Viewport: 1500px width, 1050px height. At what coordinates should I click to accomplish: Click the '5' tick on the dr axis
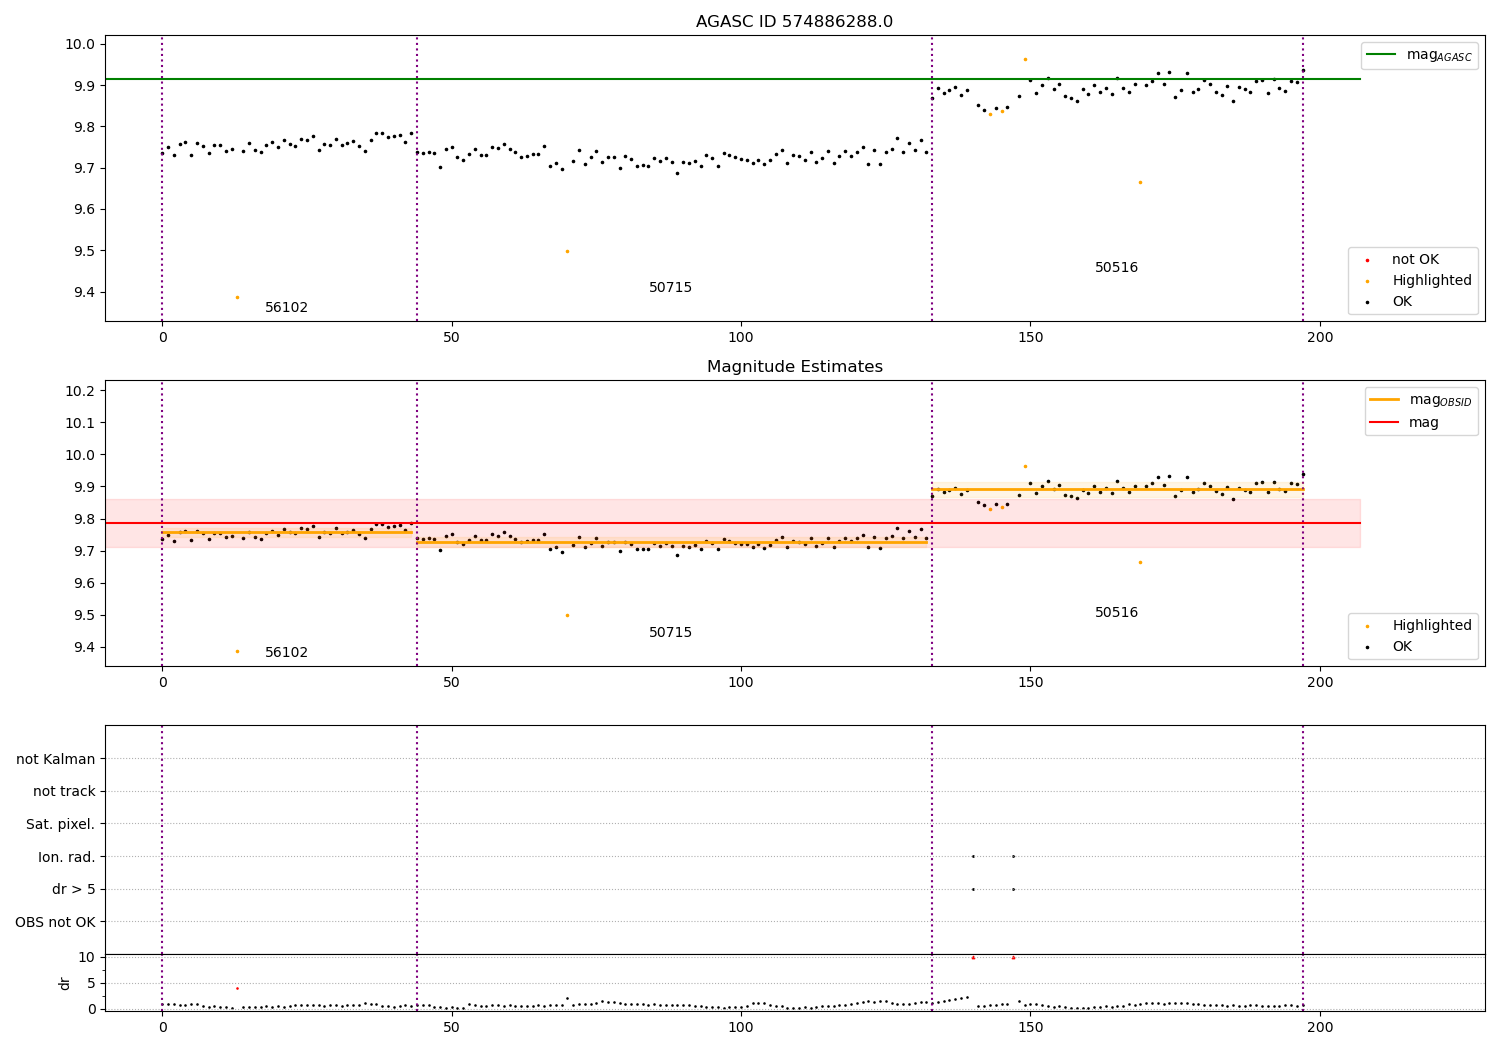(91, 983)
